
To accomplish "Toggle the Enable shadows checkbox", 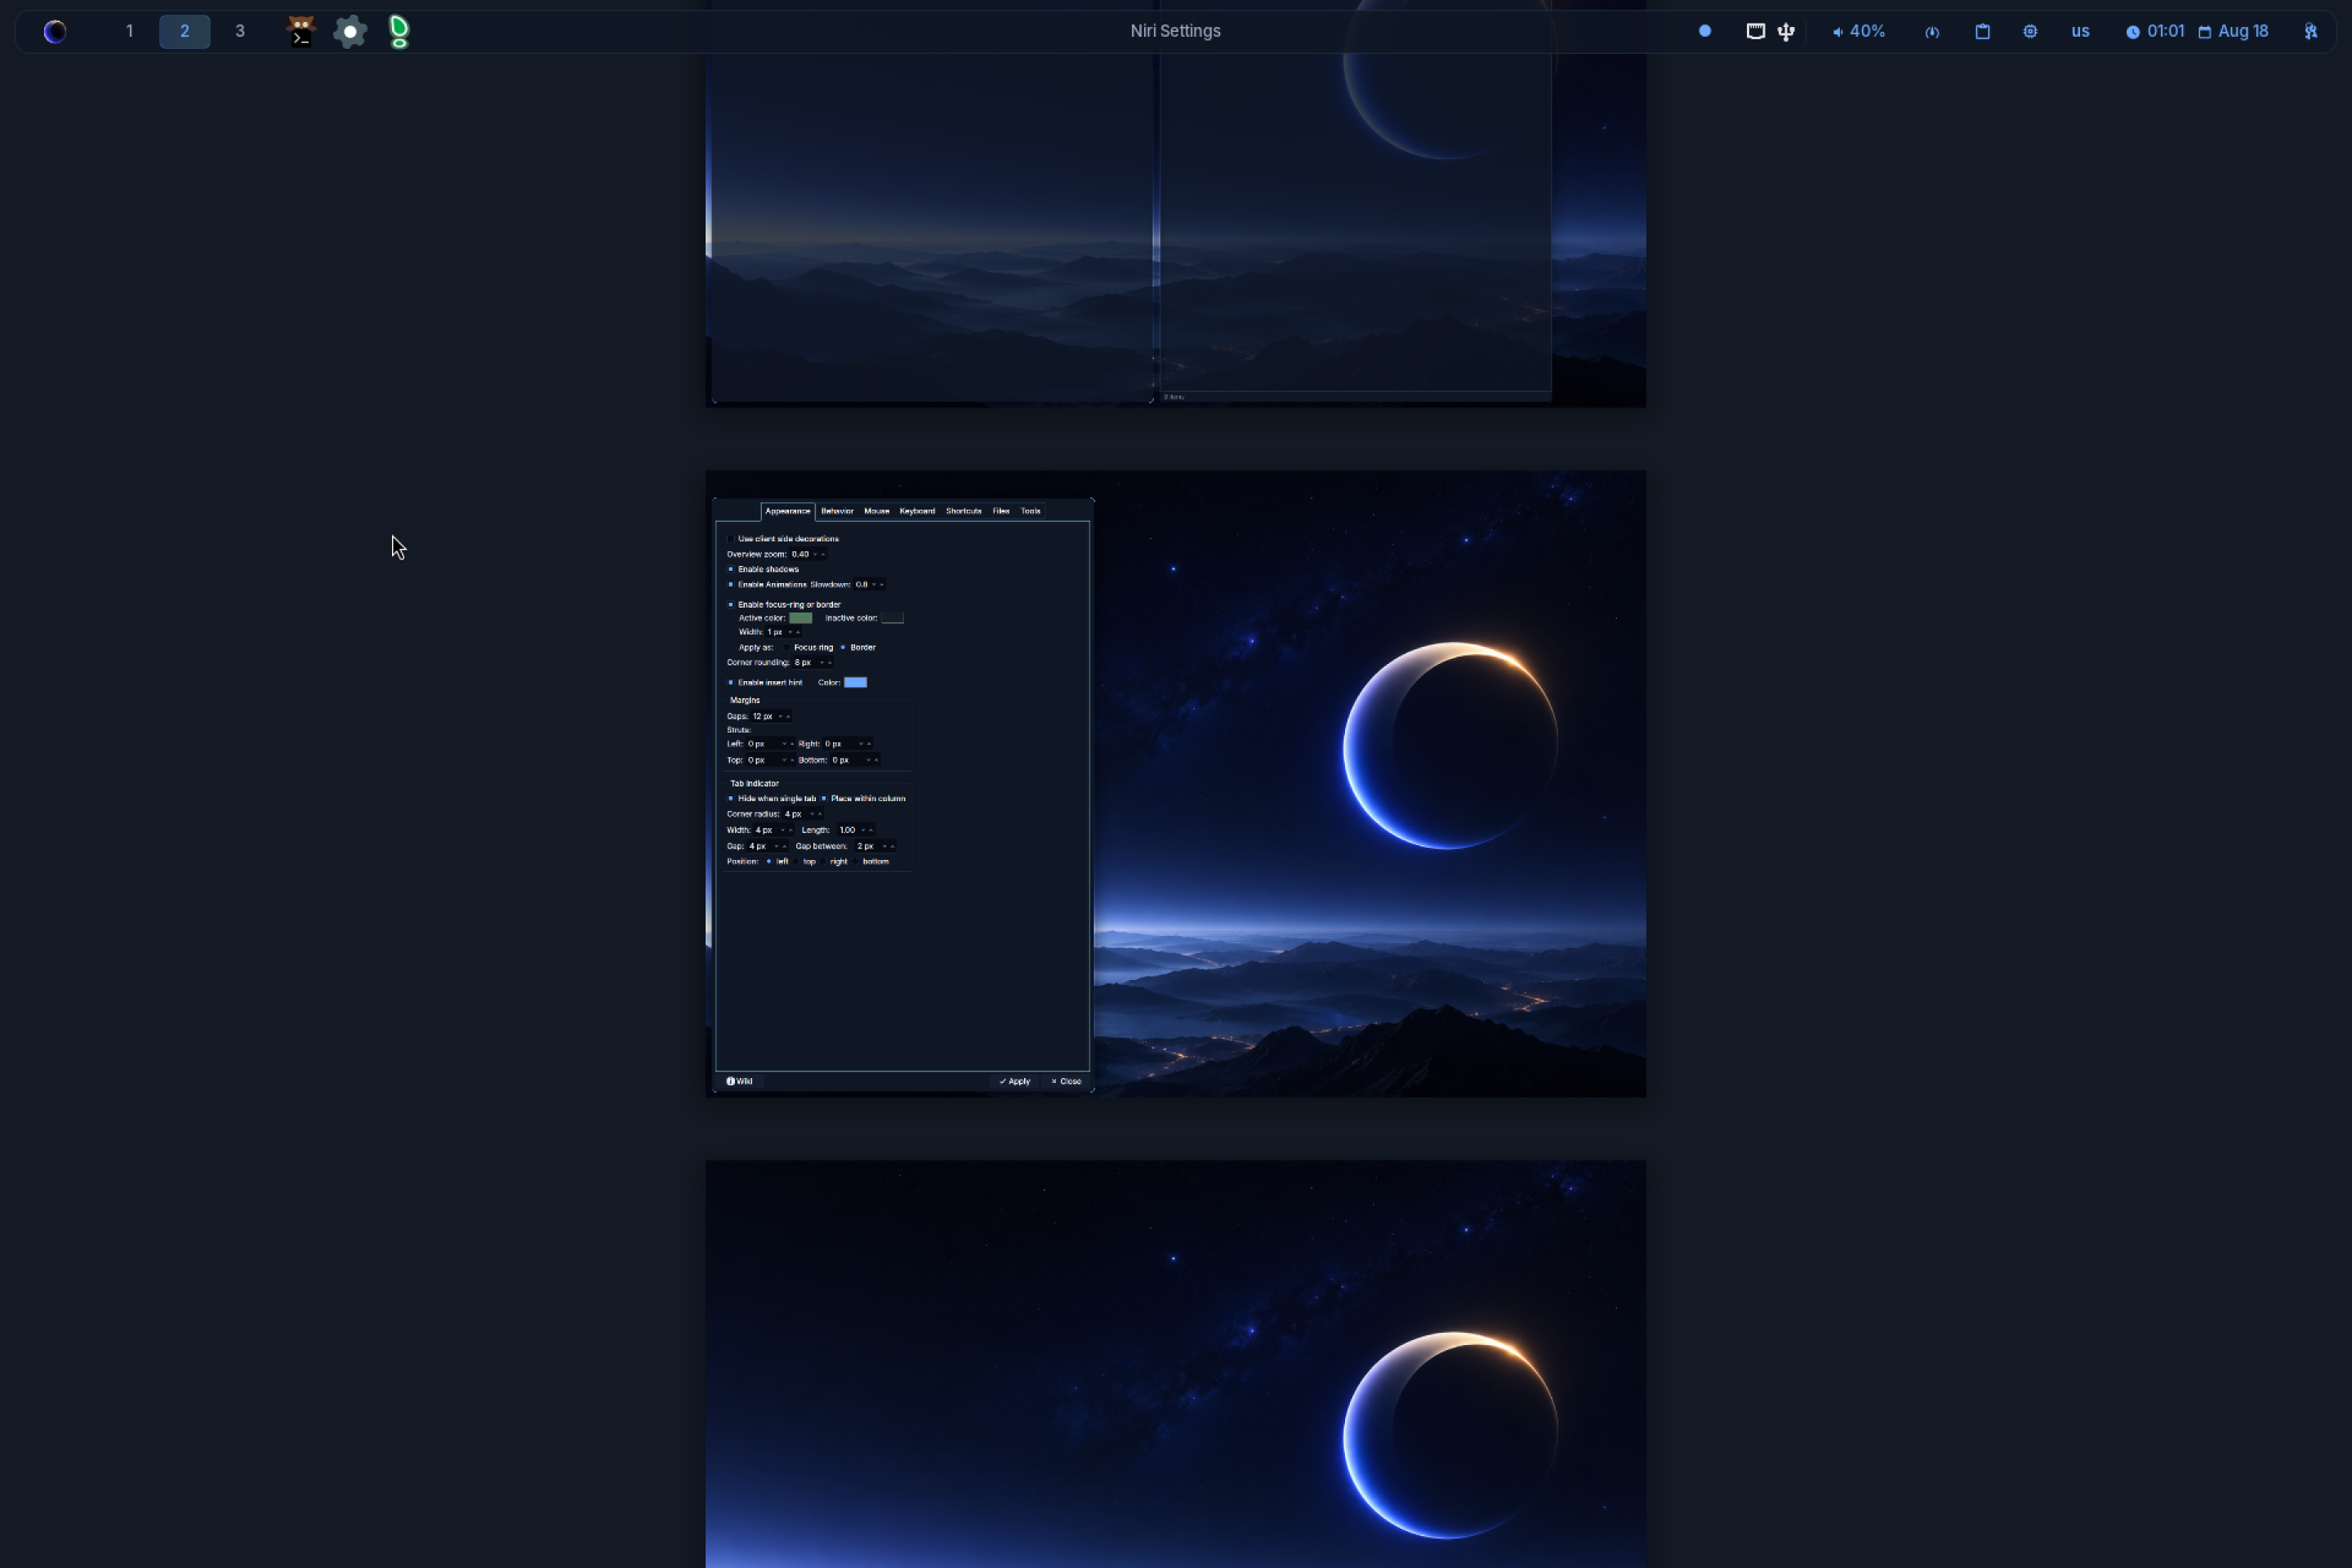I will [731, 569].
